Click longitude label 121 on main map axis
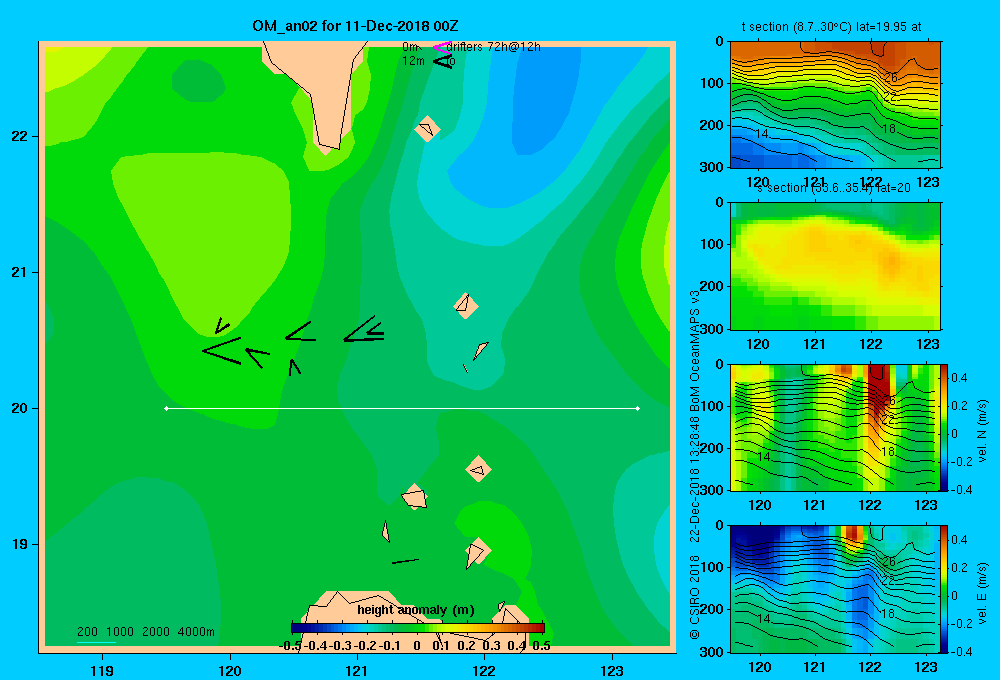The height and width of the screenshot is (680, 1000). click(x=357, y=670)
